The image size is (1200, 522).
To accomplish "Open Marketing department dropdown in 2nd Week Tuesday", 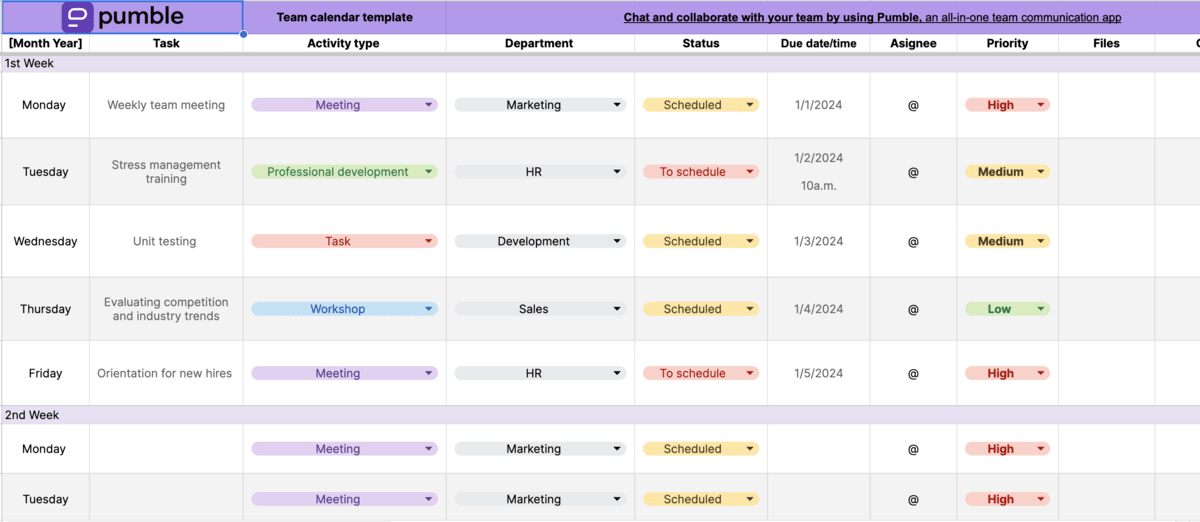I will pyautogui.click(x=540, y=499).
